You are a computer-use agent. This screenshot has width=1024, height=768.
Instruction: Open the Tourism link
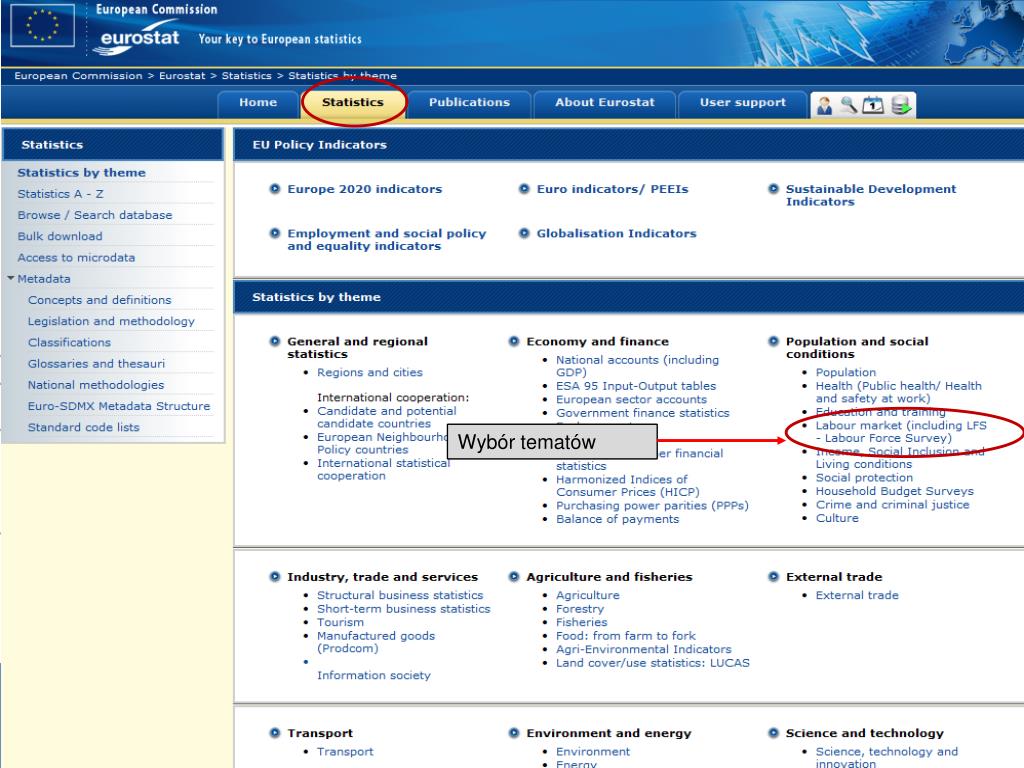point(340,622)
